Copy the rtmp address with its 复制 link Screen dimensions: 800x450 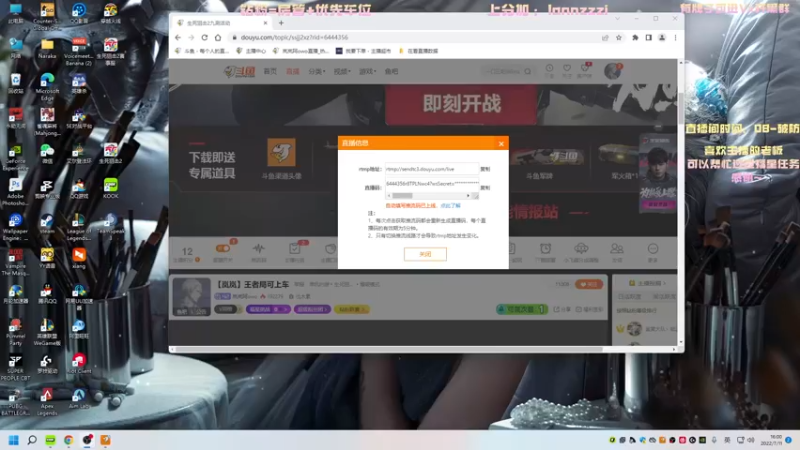(x=485, y=169)
